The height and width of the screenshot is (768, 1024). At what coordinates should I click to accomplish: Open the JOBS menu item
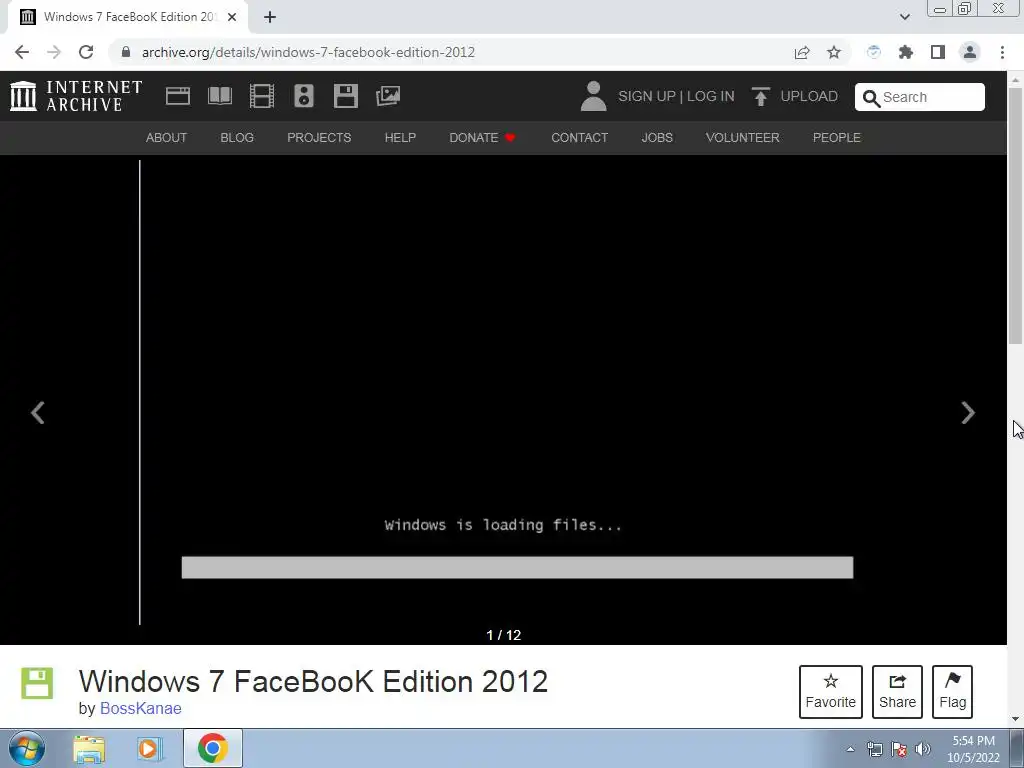coord(657,138)
